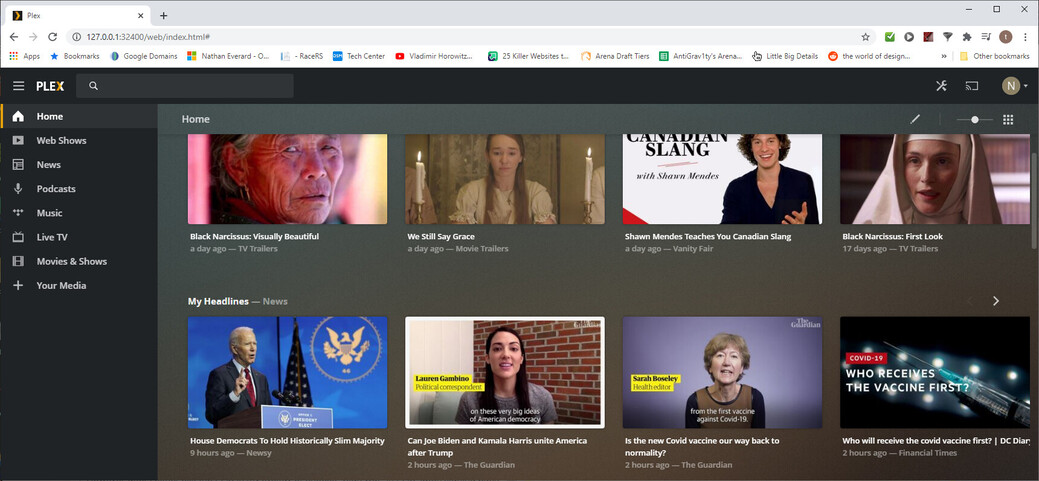Click House Democrats To Hold Historically Slim Majority
Screen dimensions: 1039x481
tap(287, 441)
